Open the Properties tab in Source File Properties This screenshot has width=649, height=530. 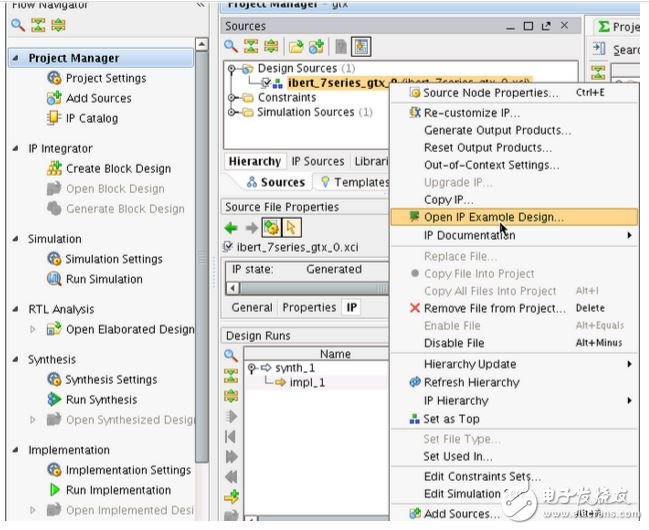coord(308,307)
